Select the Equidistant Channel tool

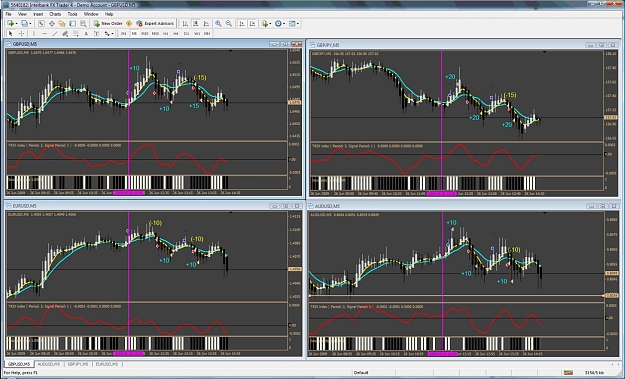(65, 33)
